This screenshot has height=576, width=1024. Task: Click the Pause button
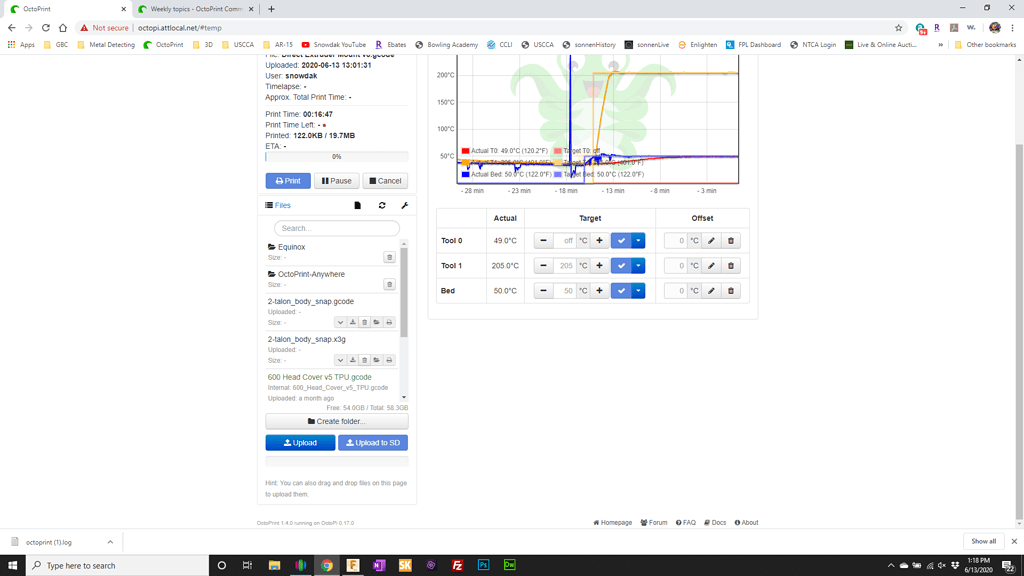click(336, 181)
